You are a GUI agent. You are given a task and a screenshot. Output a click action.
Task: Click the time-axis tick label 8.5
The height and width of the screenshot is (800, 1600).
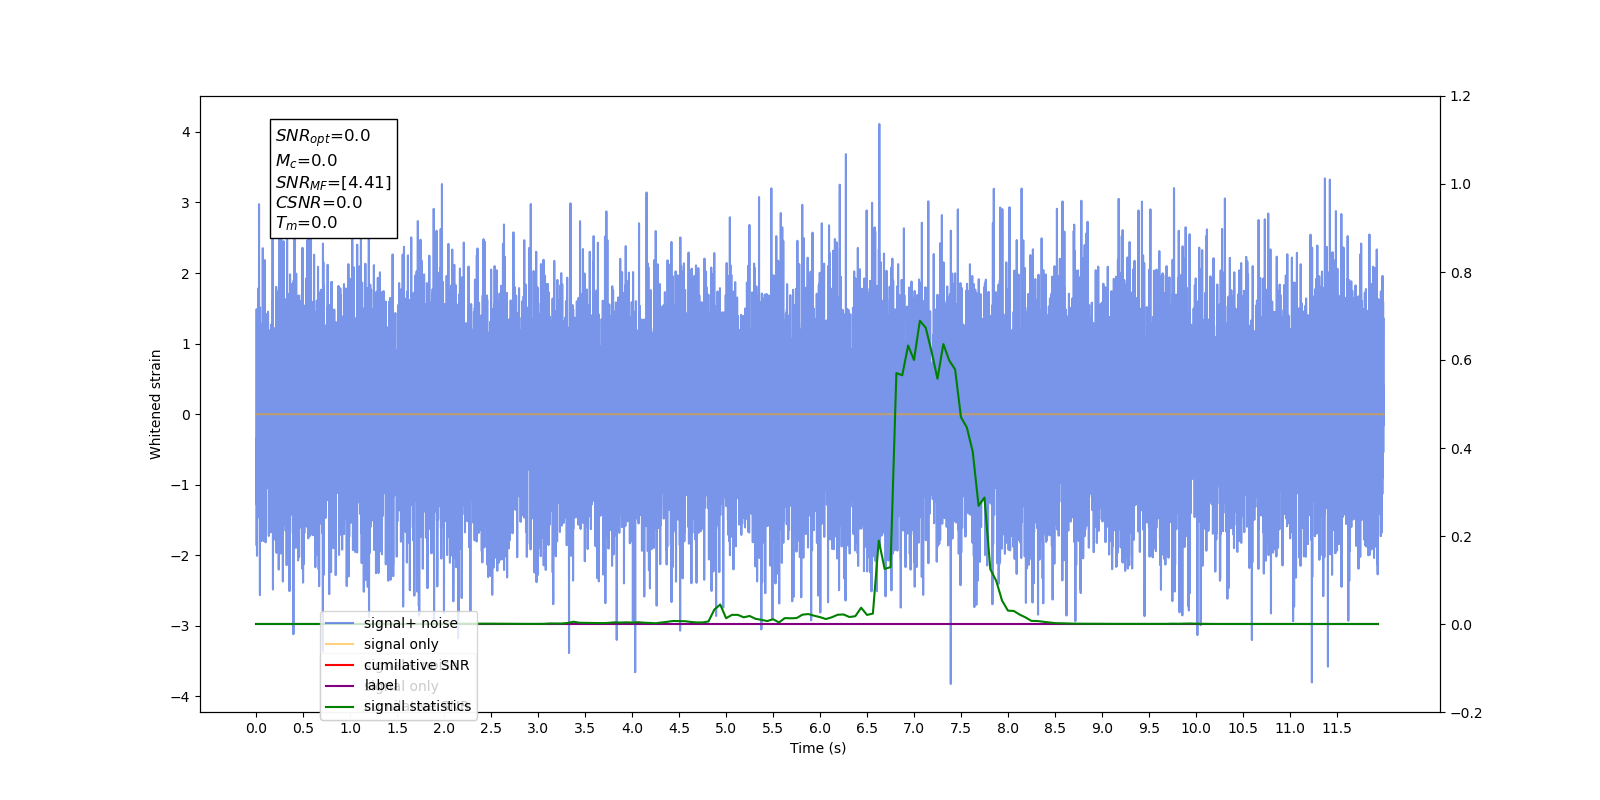1055,728
